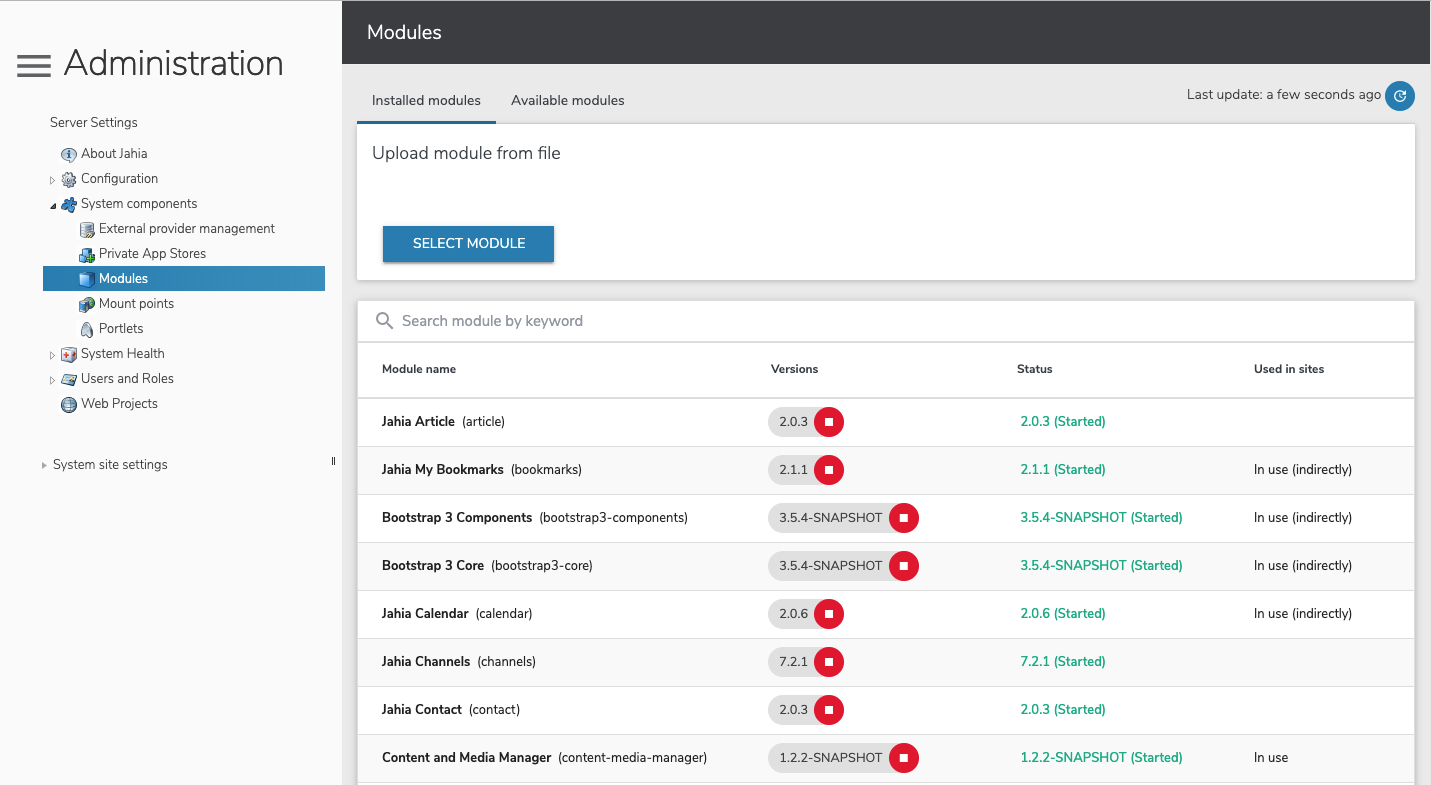Select the Configuration gear icon
The height and width of the screenshot is (785, 1431).
pyautogui.click(x=68, y=178)
